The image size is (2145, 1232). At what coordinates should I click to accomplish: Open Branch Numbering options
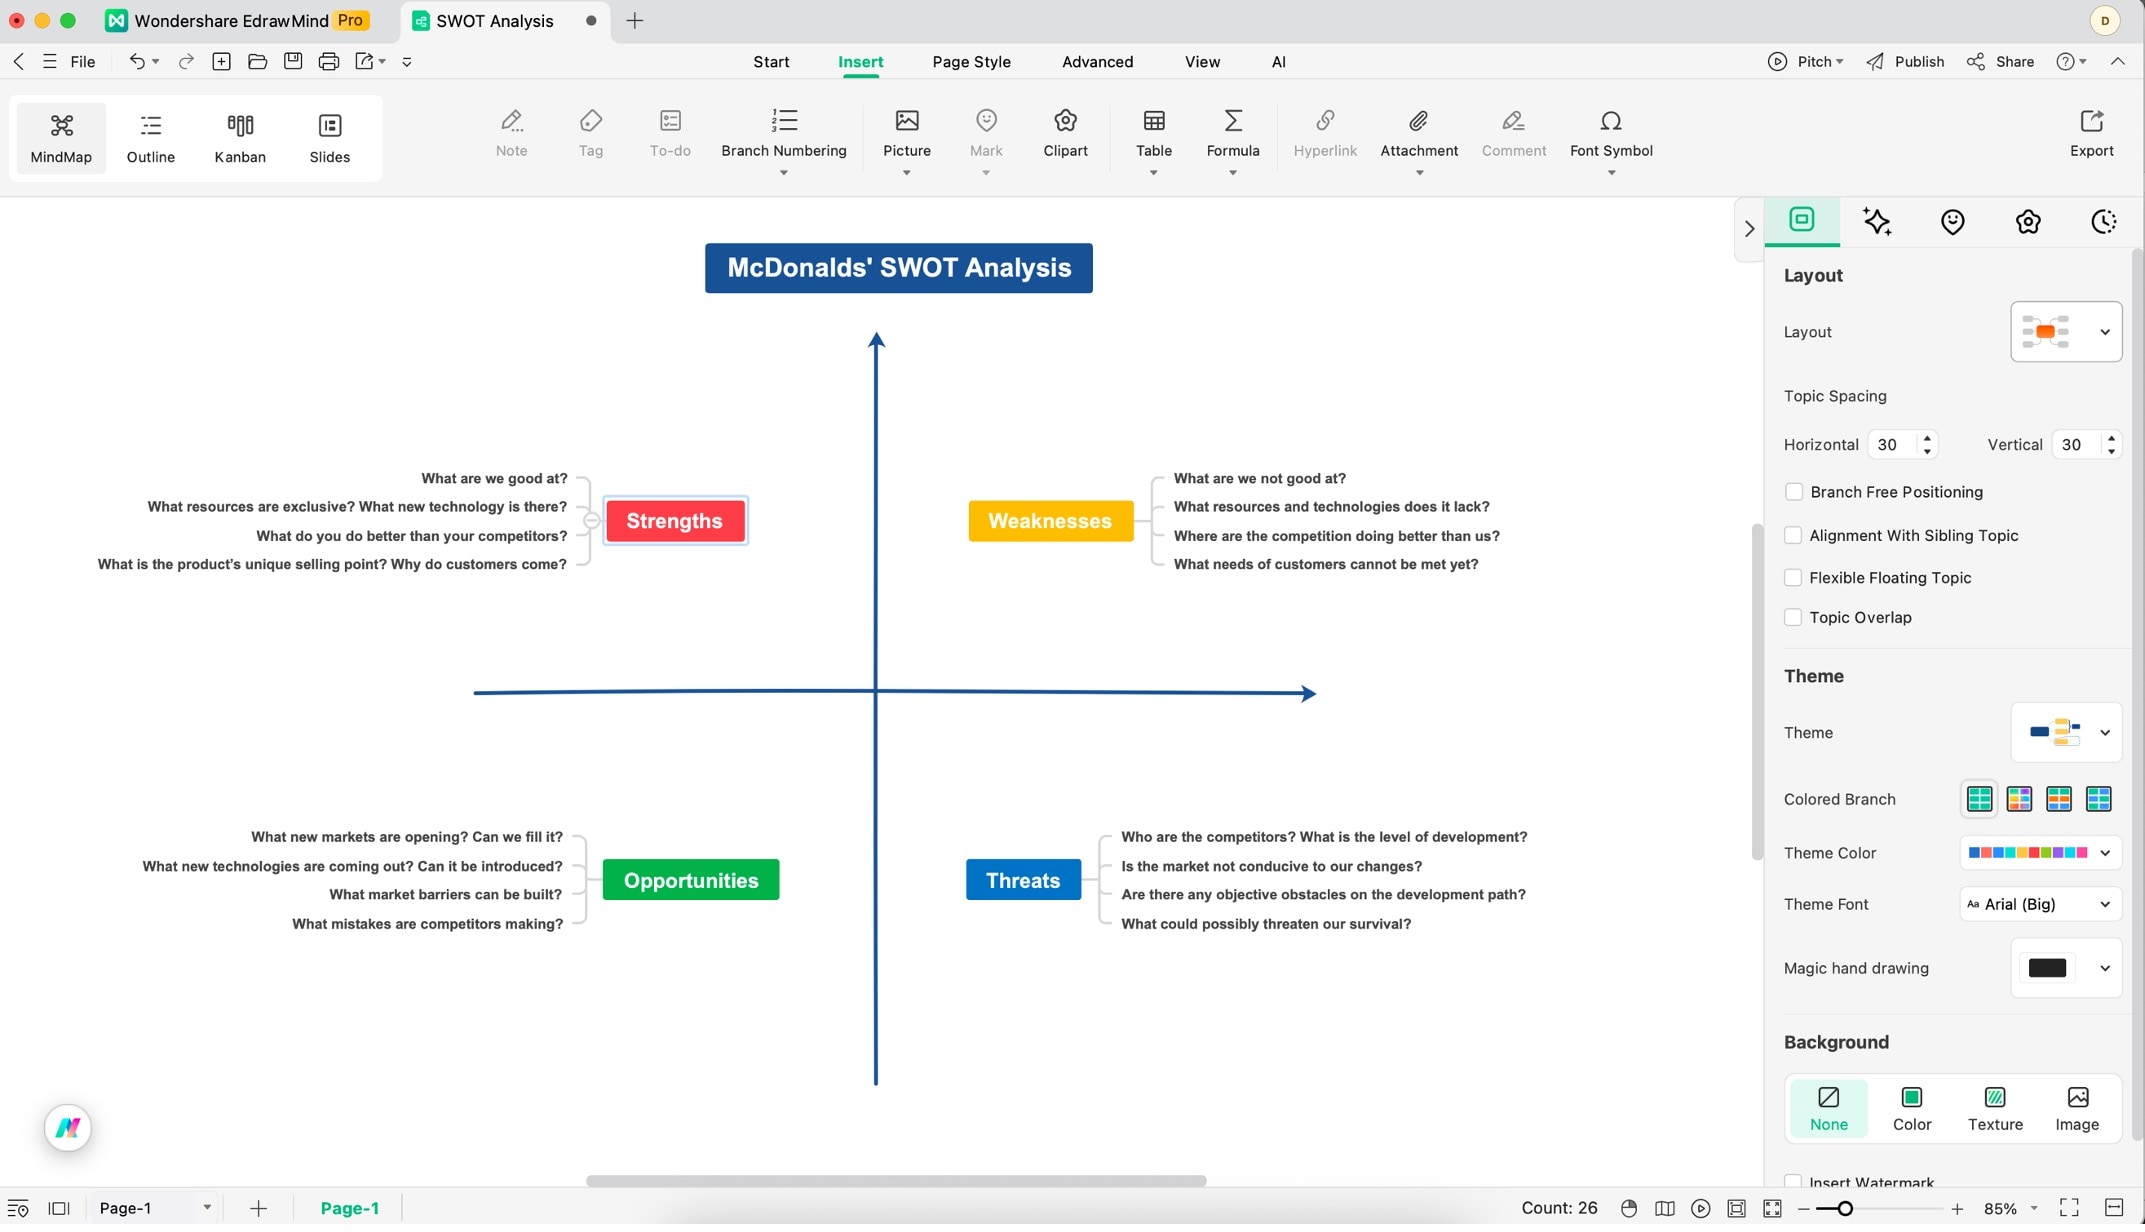pos(784,141)
